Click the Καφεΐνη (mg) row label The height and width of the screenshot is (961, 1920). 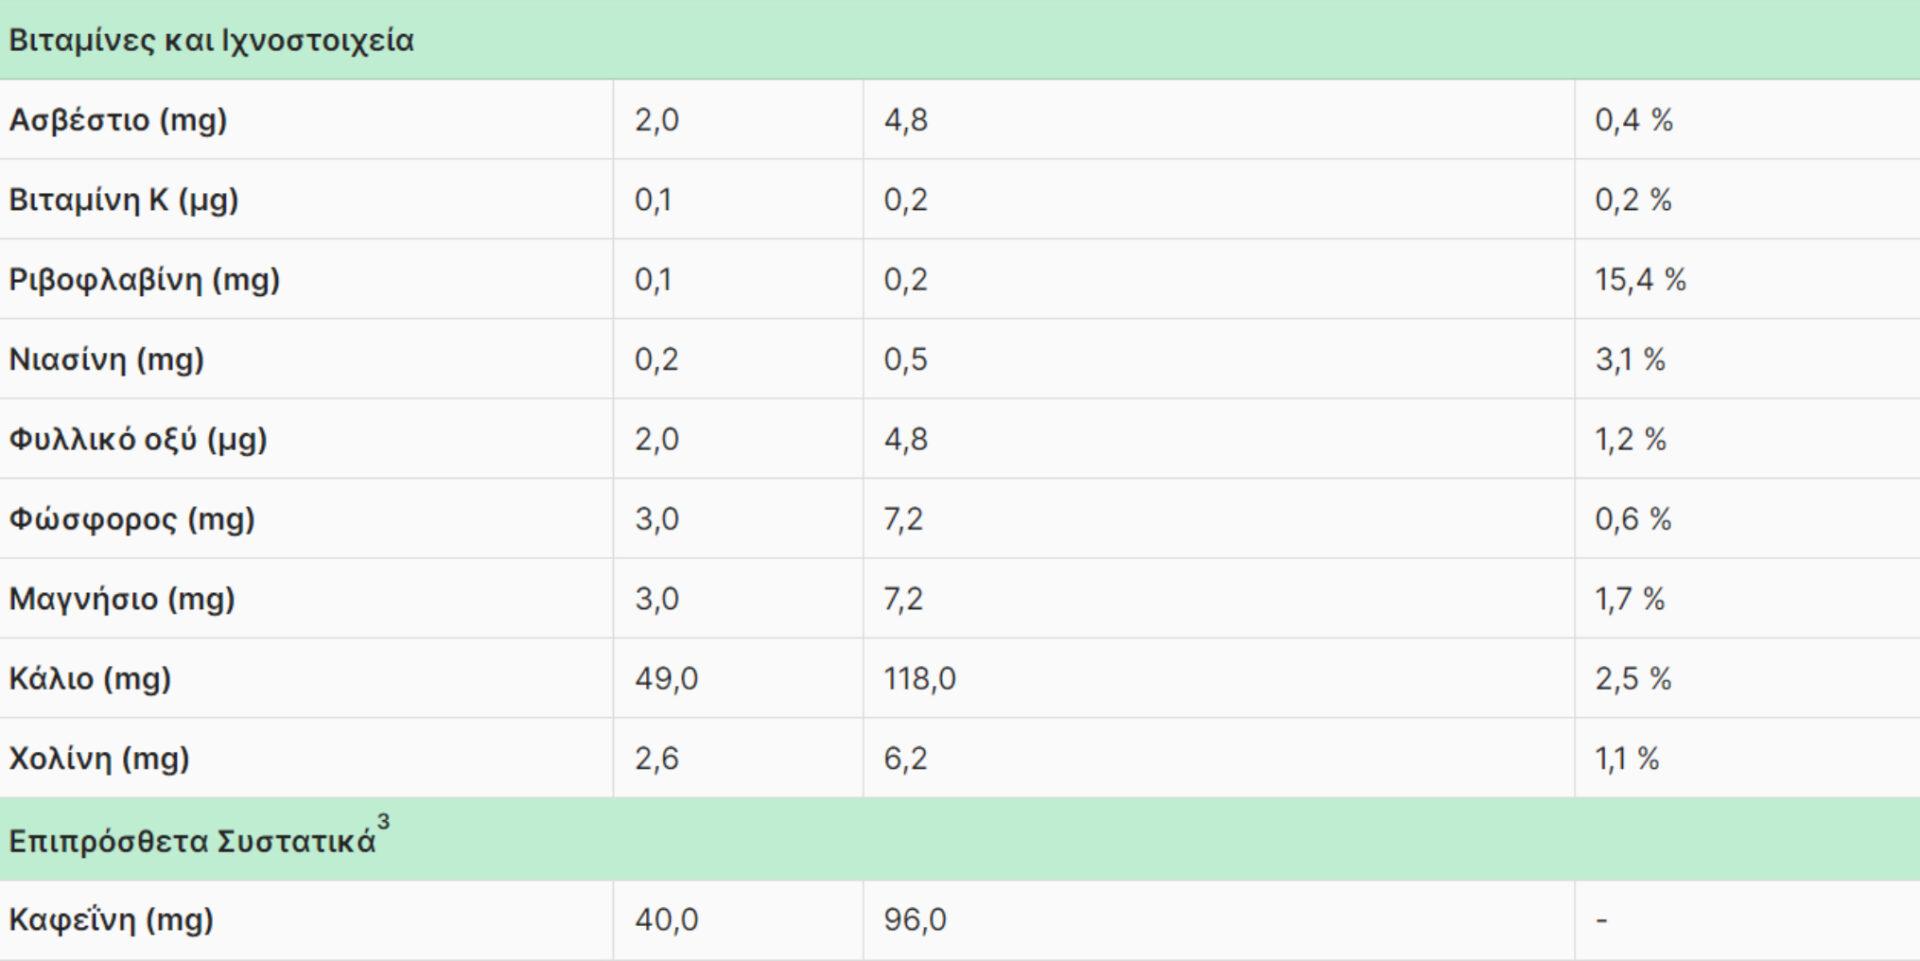coord(111,920)
